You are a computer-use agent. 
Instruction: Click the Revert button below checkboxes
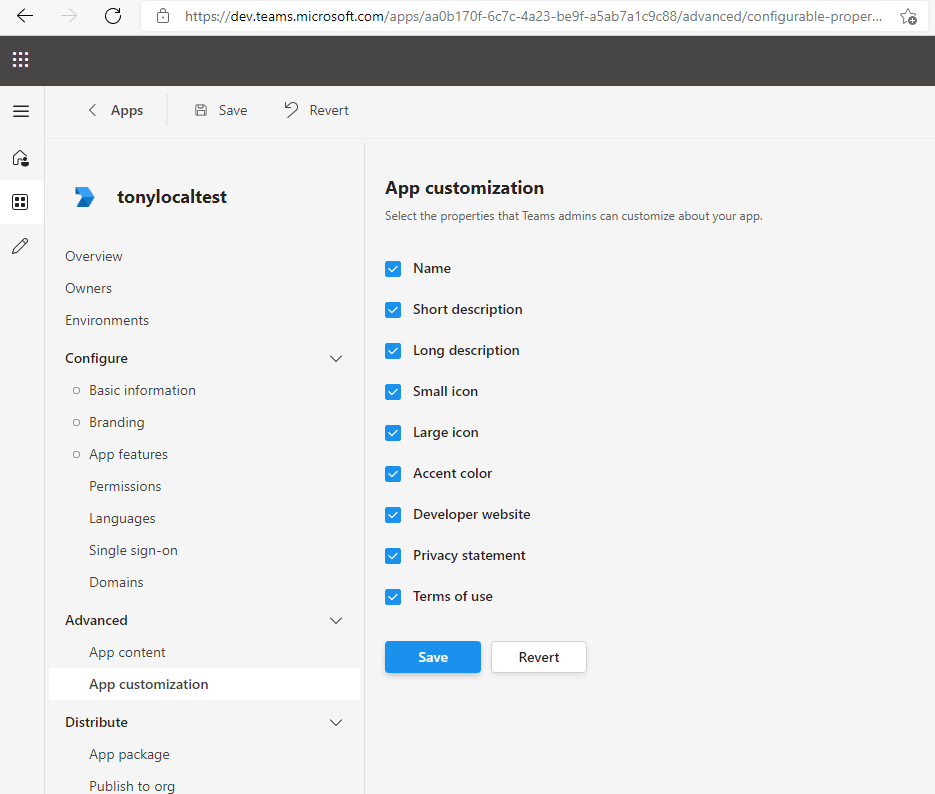click(539, 657)
